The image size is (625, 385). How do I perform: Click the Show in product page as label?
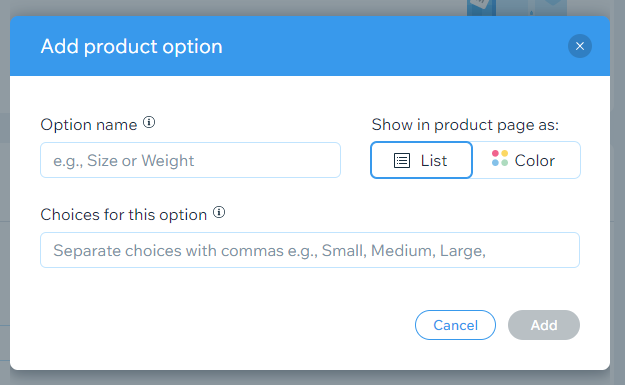(x=465, y=125)
